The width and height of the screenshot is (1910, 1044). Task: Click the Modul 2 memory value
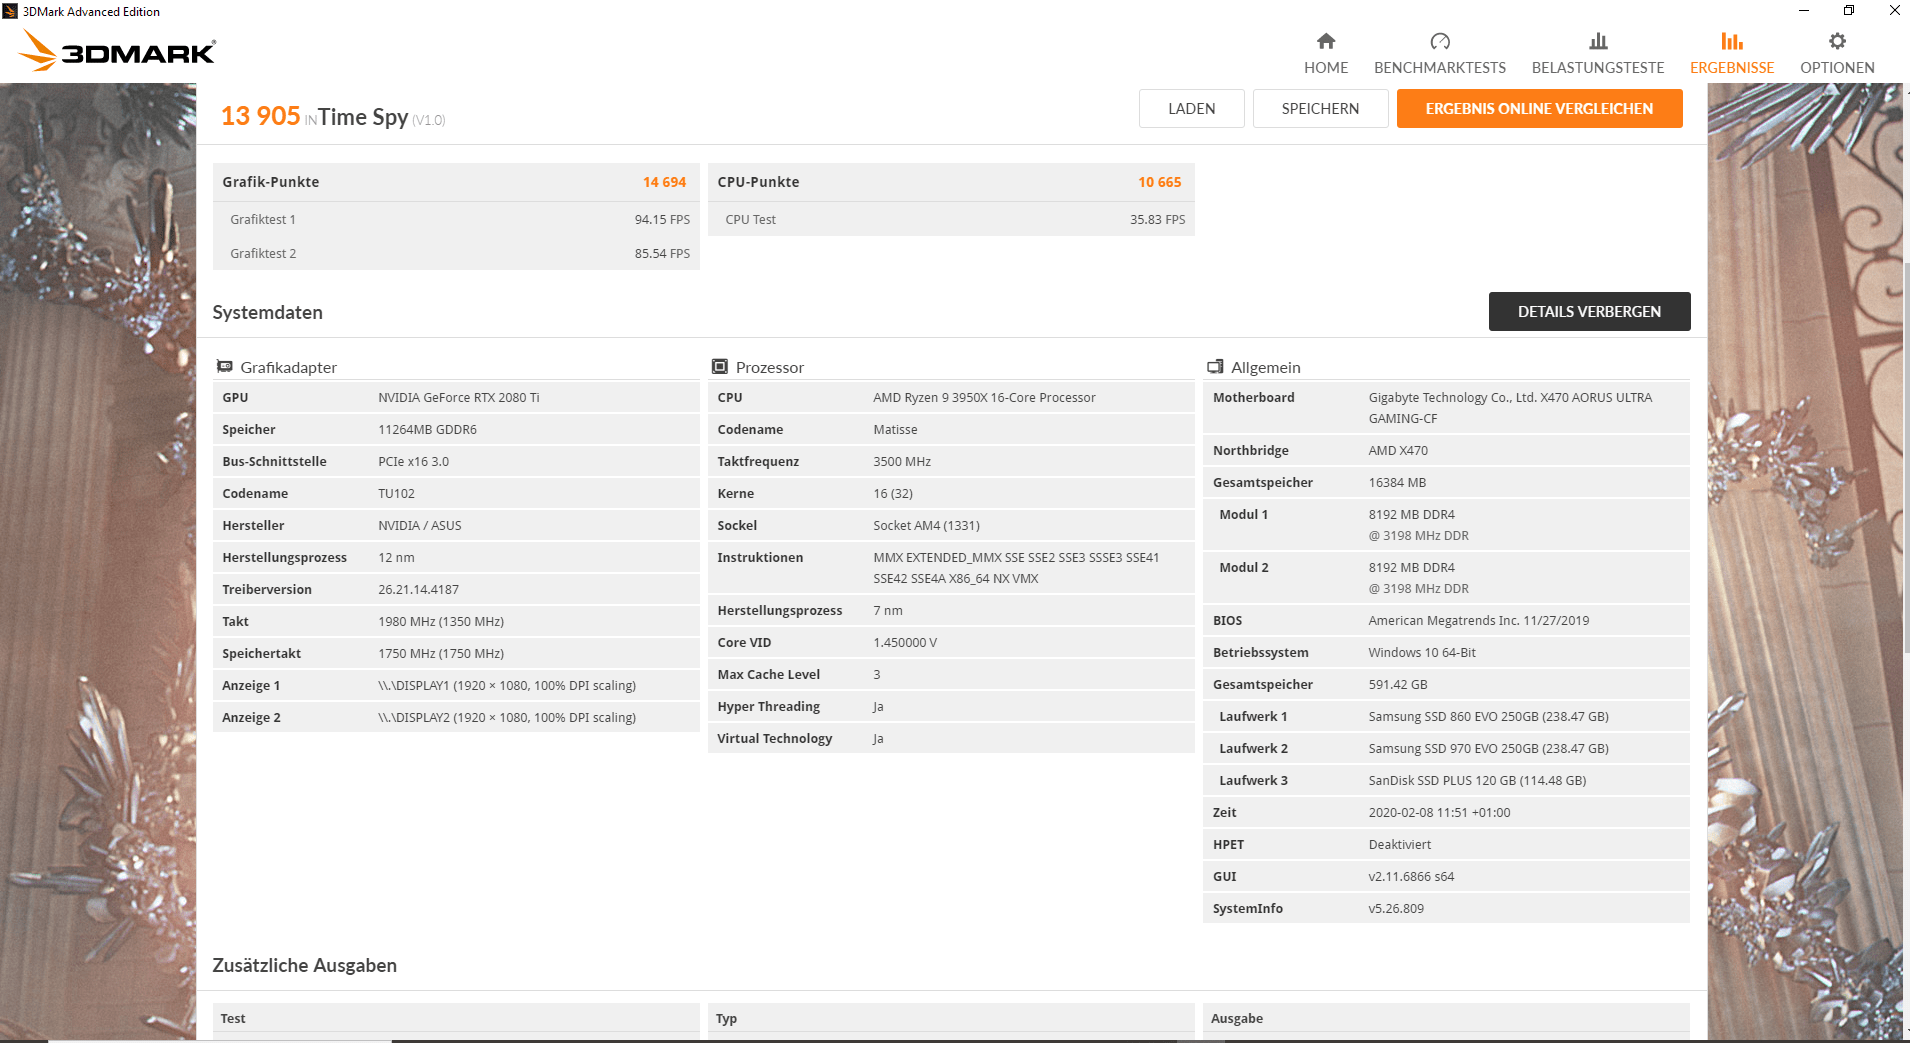pyautogui.click(x=1419, y=578)
